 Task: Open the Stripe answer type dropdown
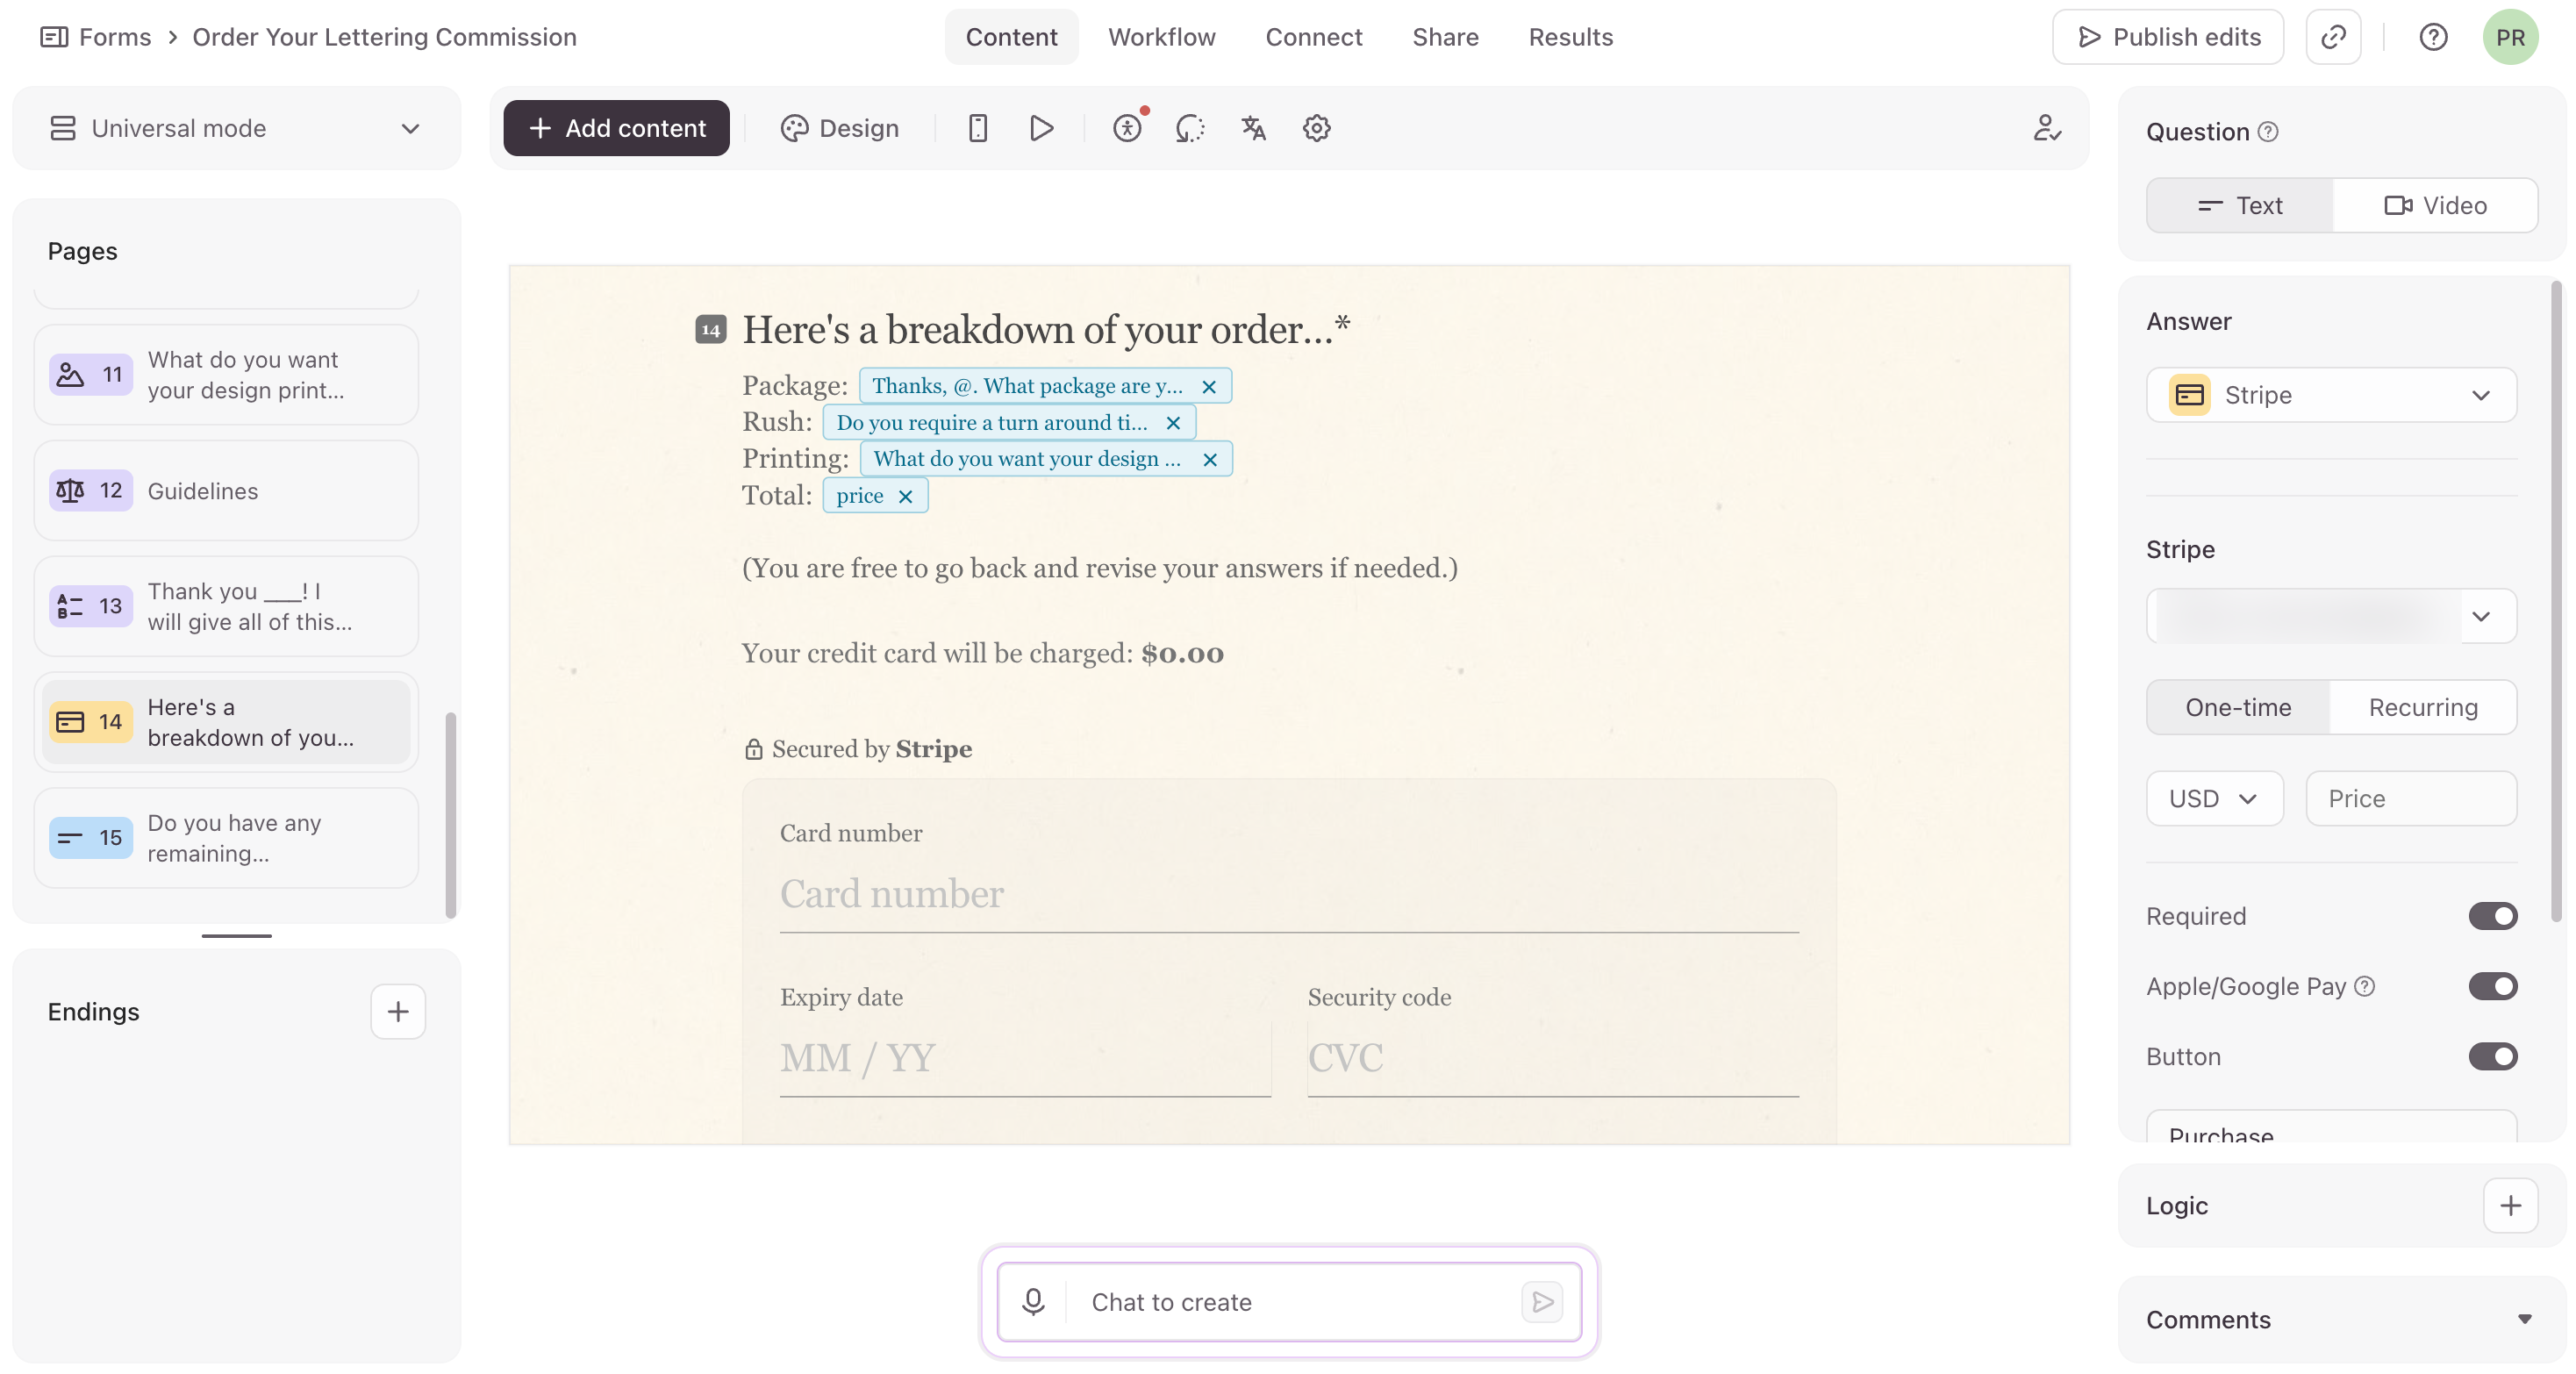point(2331,395)
